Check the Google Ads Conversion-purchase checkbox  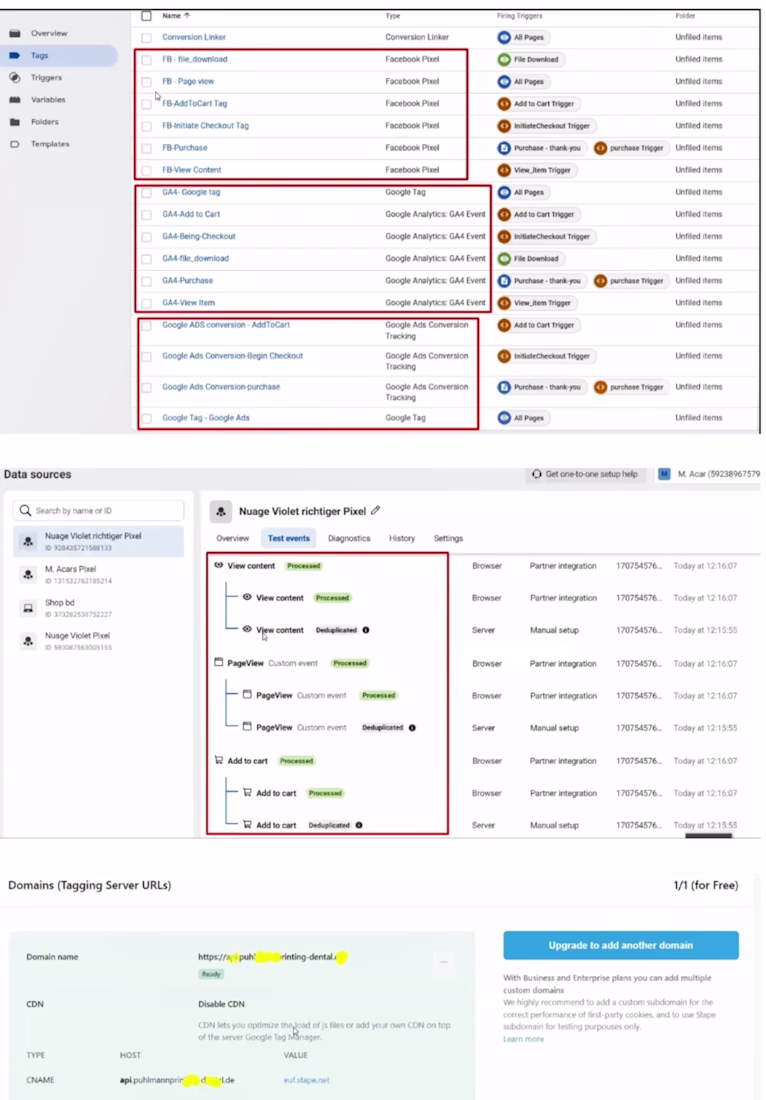tap(147, 388)
